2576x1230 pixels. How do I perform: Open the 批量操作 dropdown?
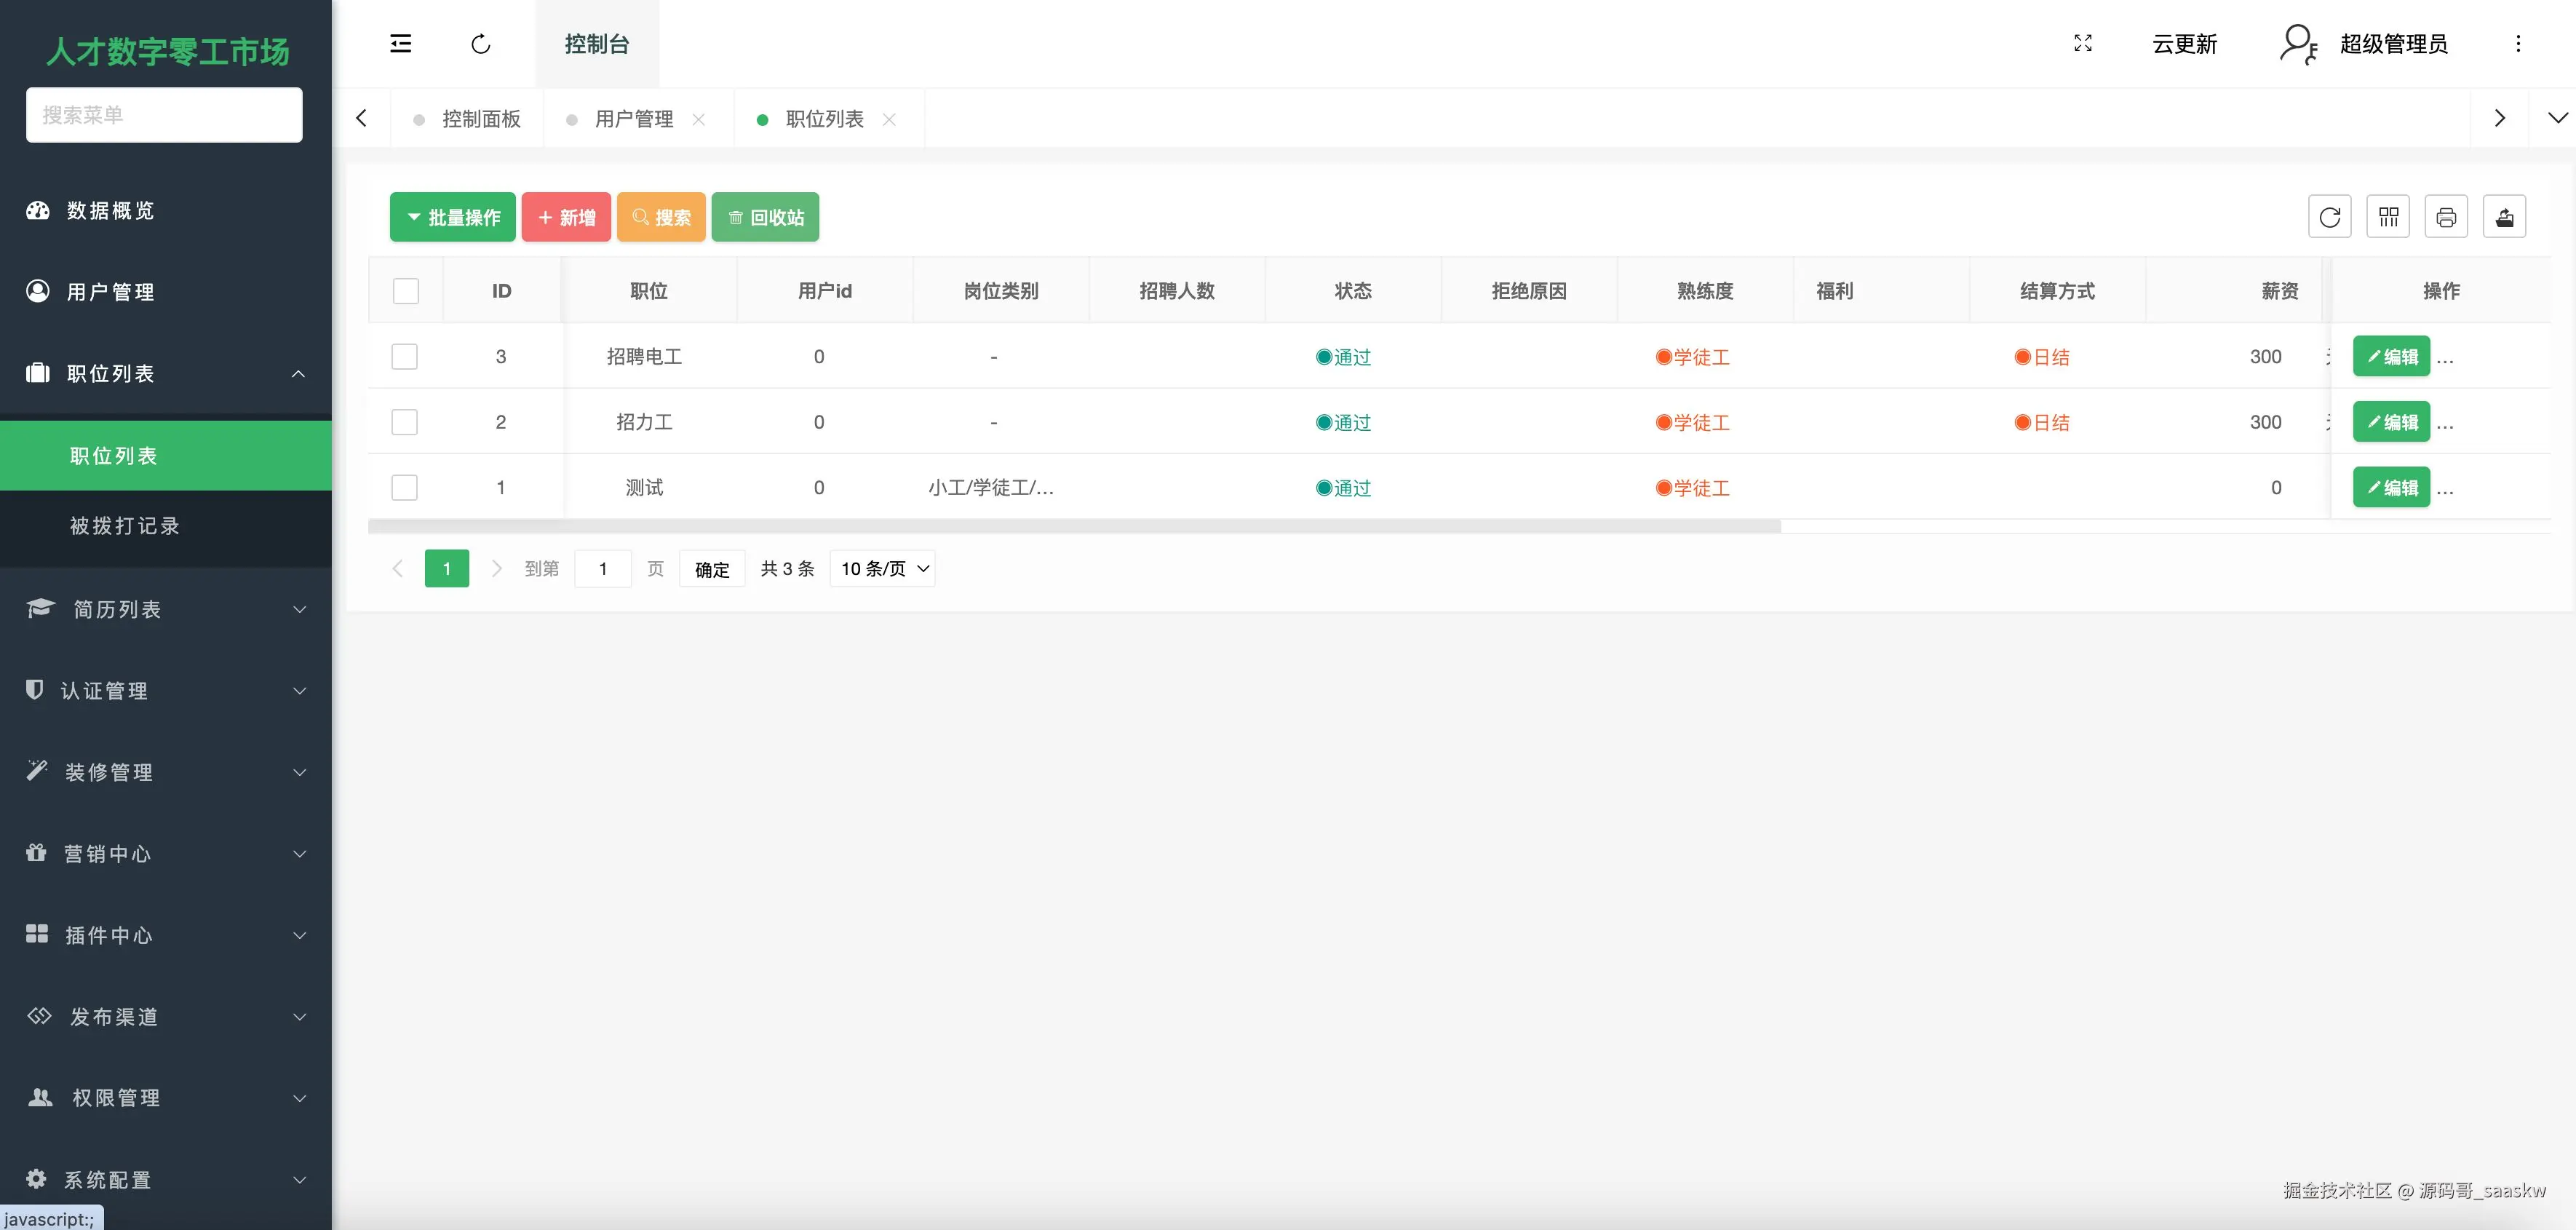[453, 217]
